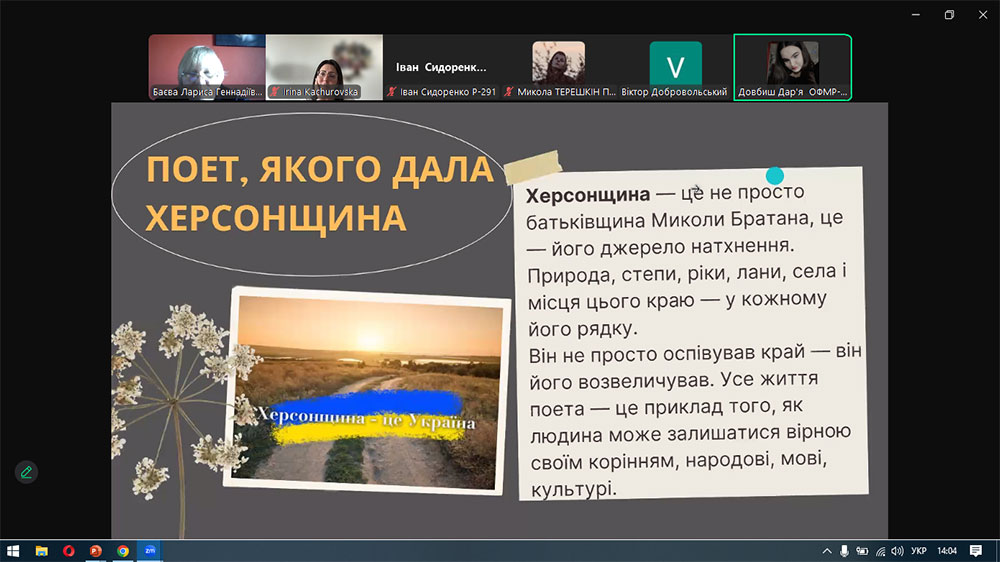Click muted mic icon beside Іван Сидоренко Р-291
1000x562 pixels.
(392, 92)
